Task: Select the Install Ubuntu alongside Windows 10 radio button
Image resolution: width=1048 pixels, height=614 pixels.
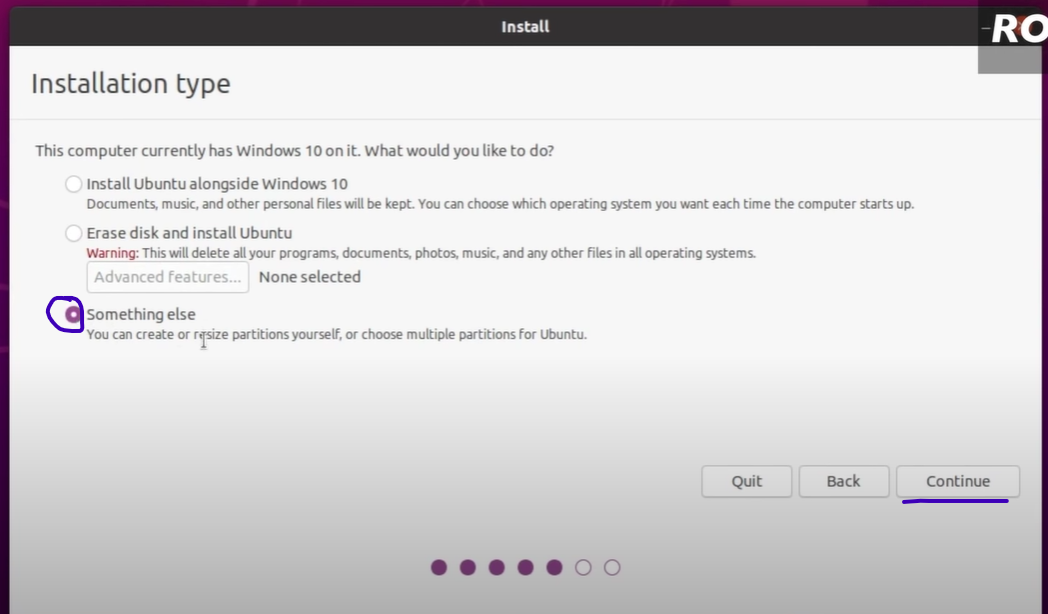Action: [74, 184]
